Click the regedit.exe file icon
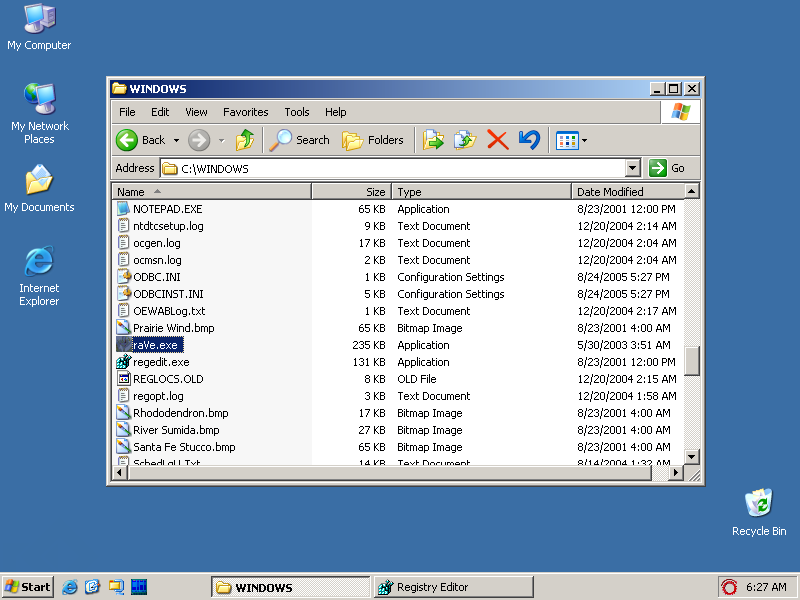This screenshot has width=800, height=600. pos(123,362)
